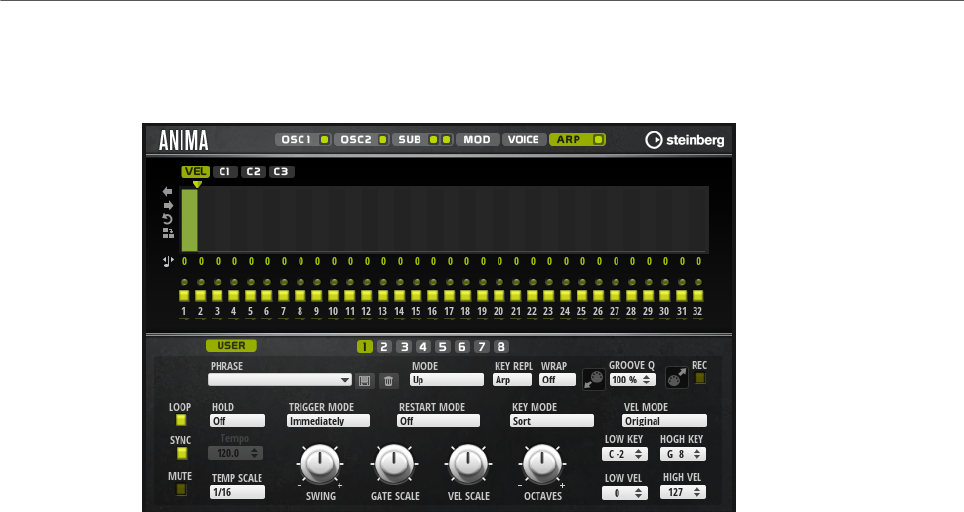
Task: Click the MIDI phrase export drag icon
Action: [593, 379]
